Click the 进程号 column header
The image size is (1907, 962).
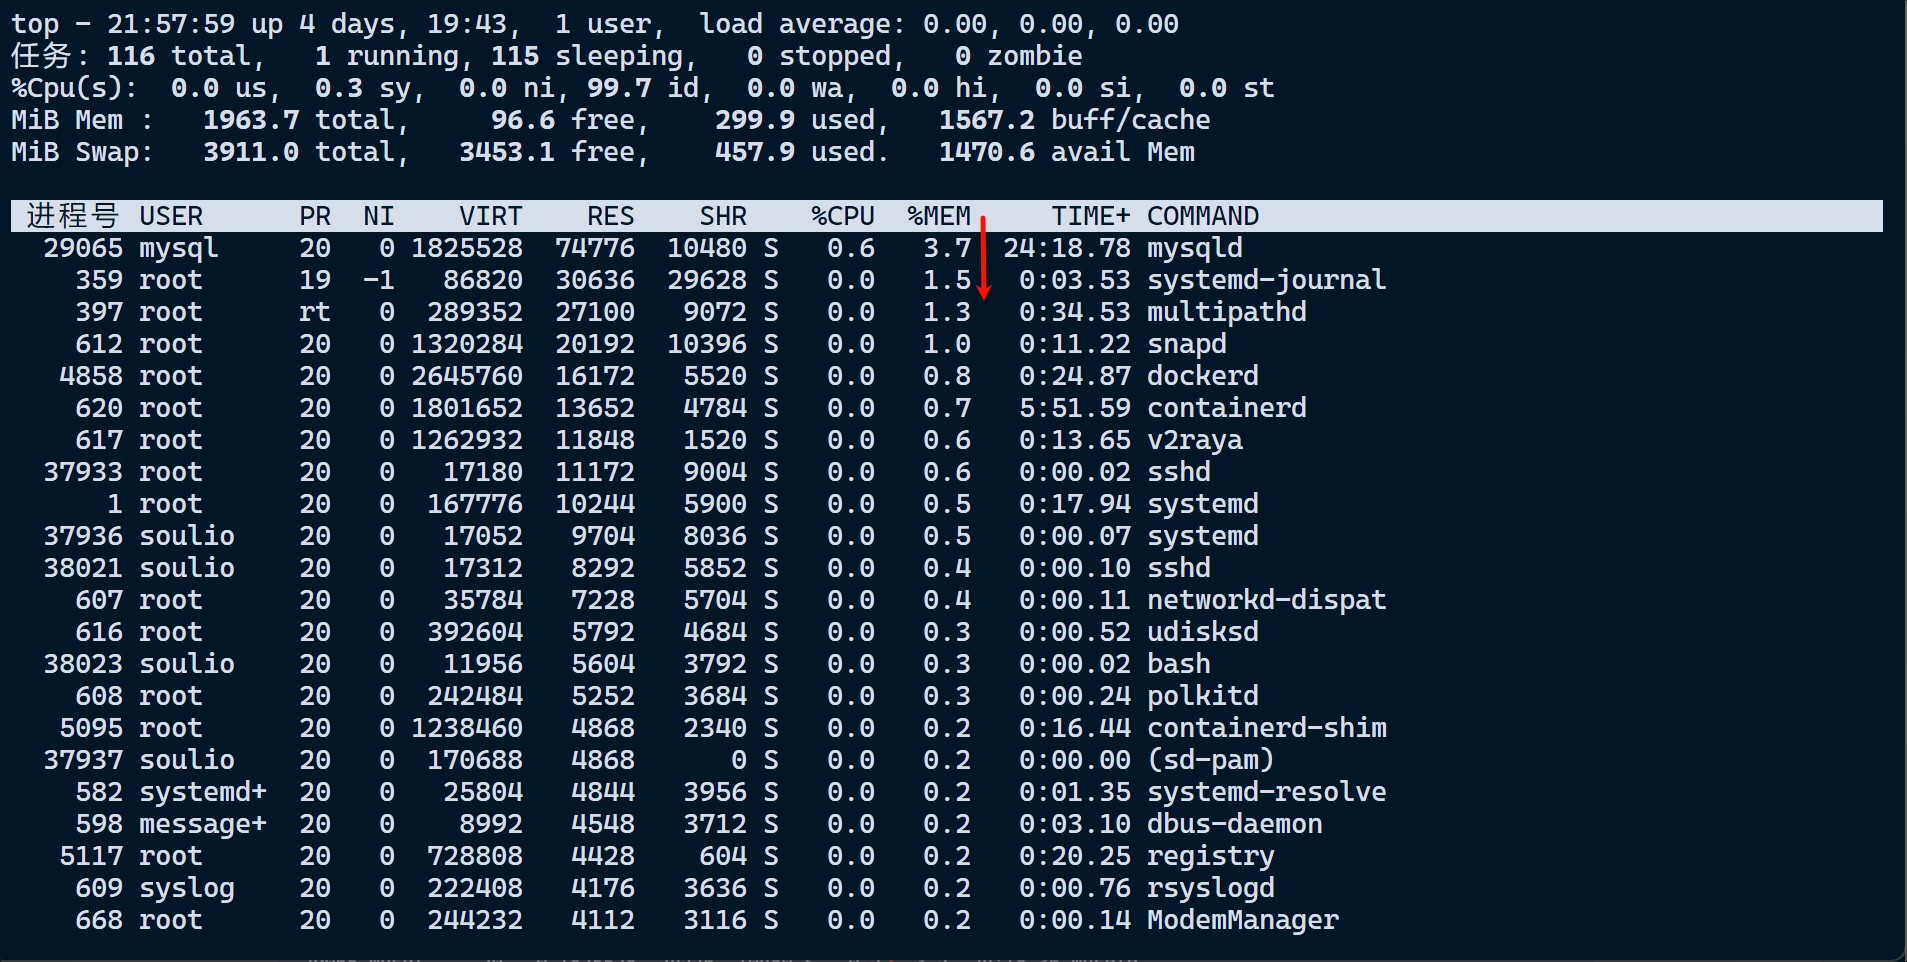pos(73,216)
